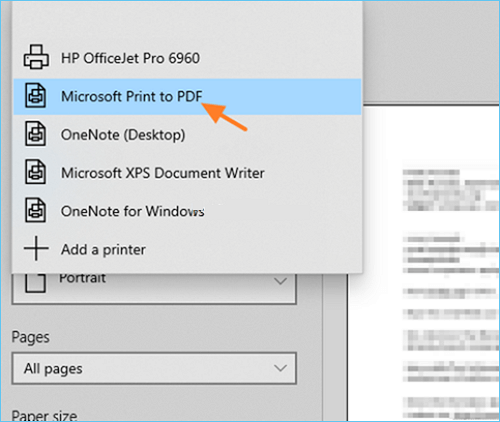Click the Microsoft XPS Document Writer icon

point(35,172)
